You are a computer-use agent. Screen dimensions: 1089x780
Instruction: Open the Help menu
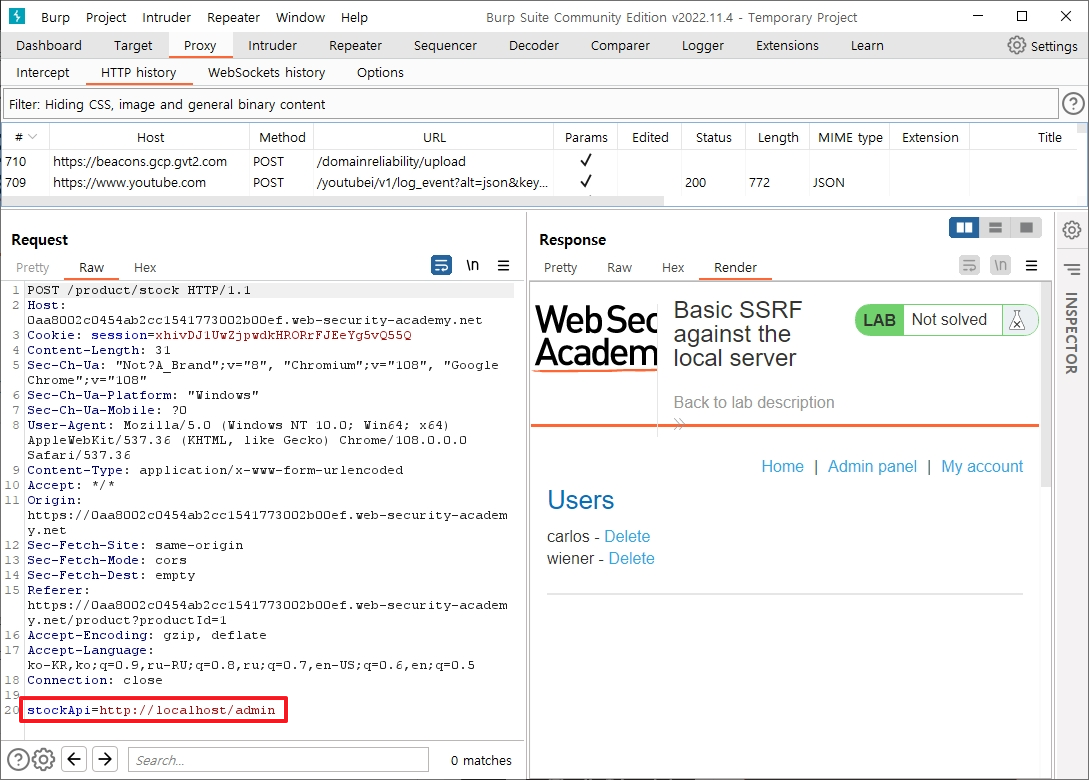354,17
